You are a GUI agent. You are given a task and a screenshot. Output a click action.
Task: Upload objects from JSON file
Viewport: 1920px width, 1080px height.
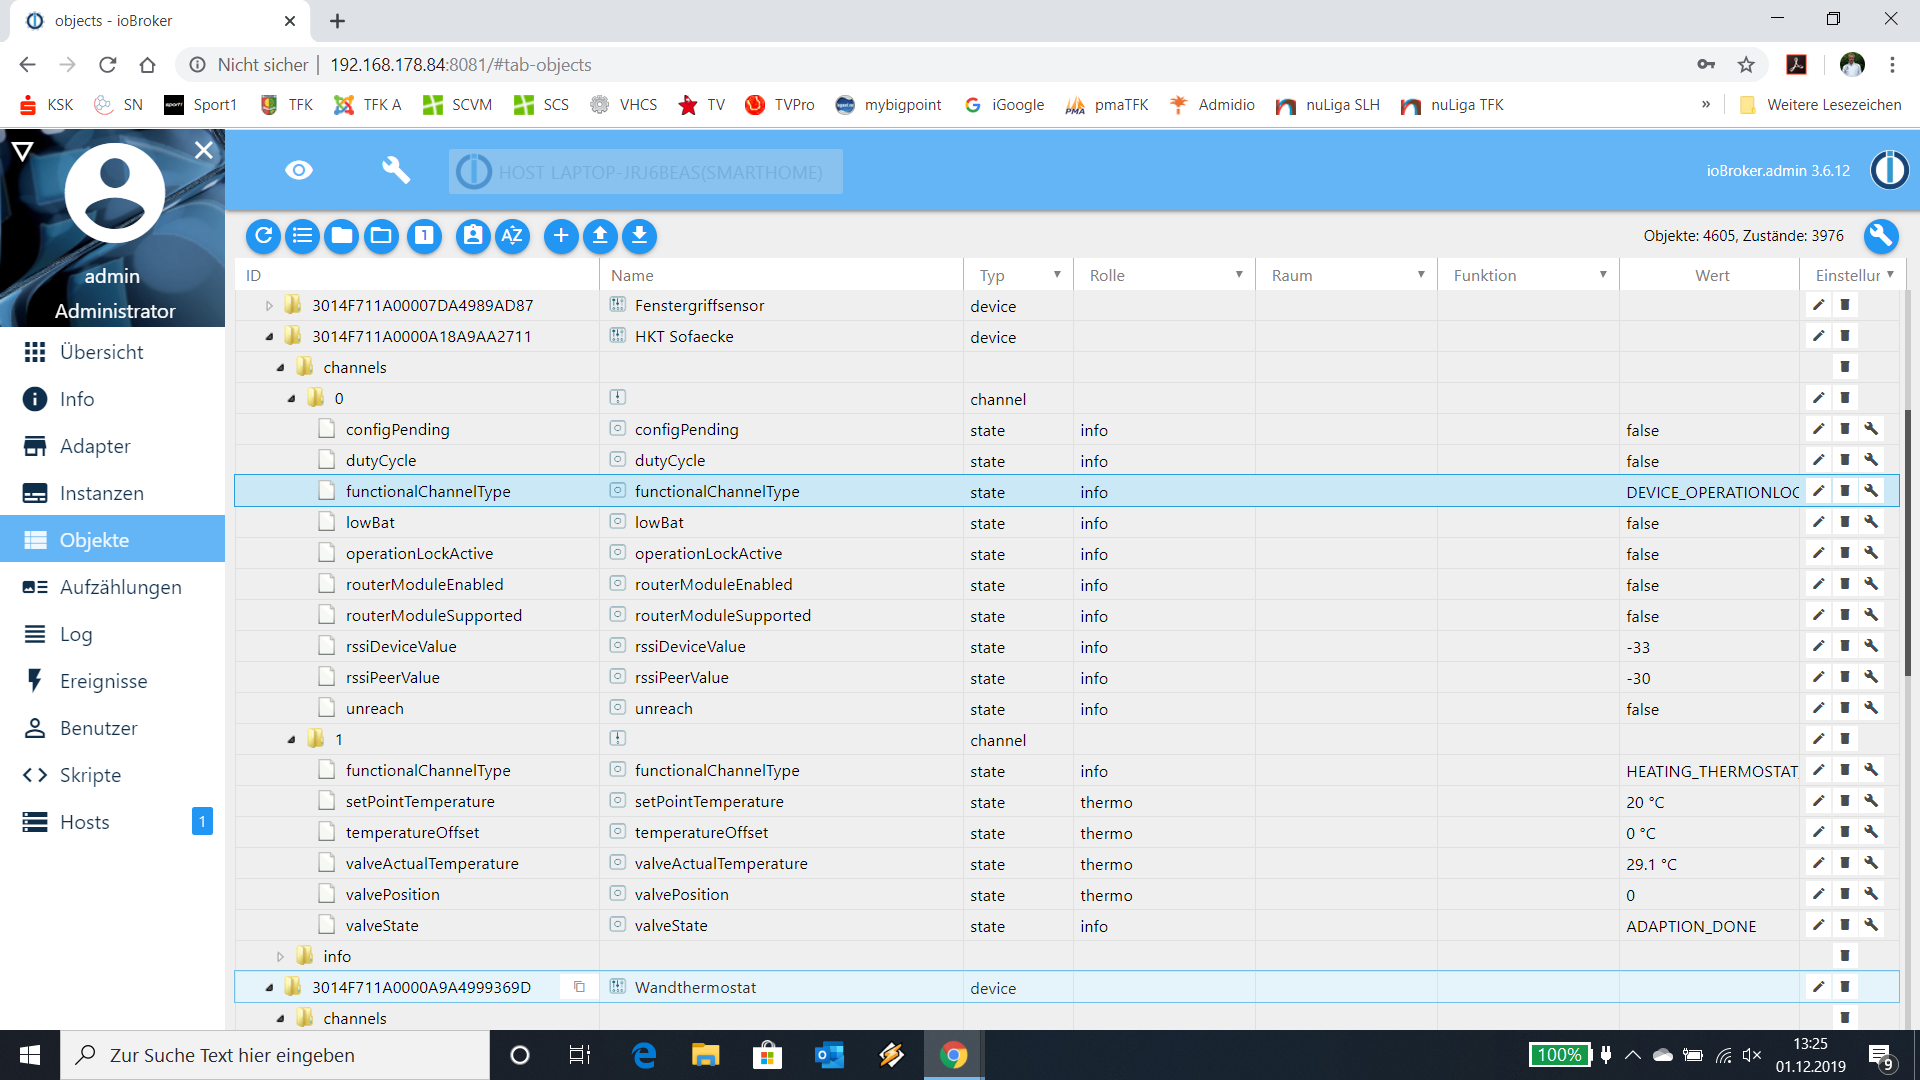click(600, 236)
